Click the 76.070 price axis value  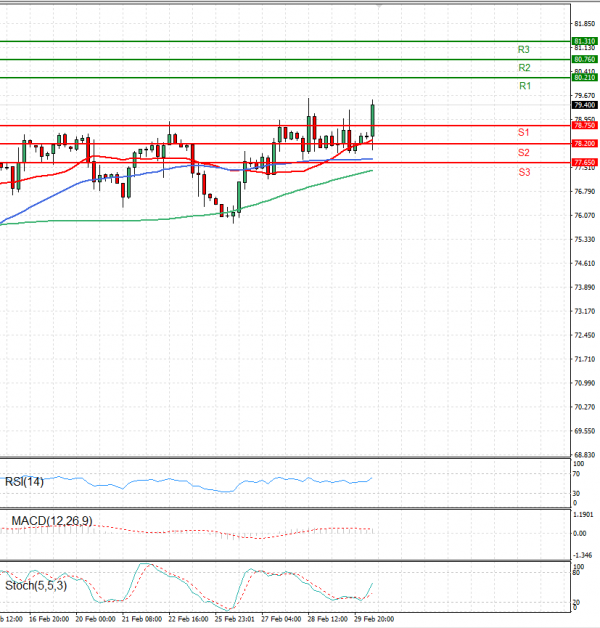click(584, 215)
